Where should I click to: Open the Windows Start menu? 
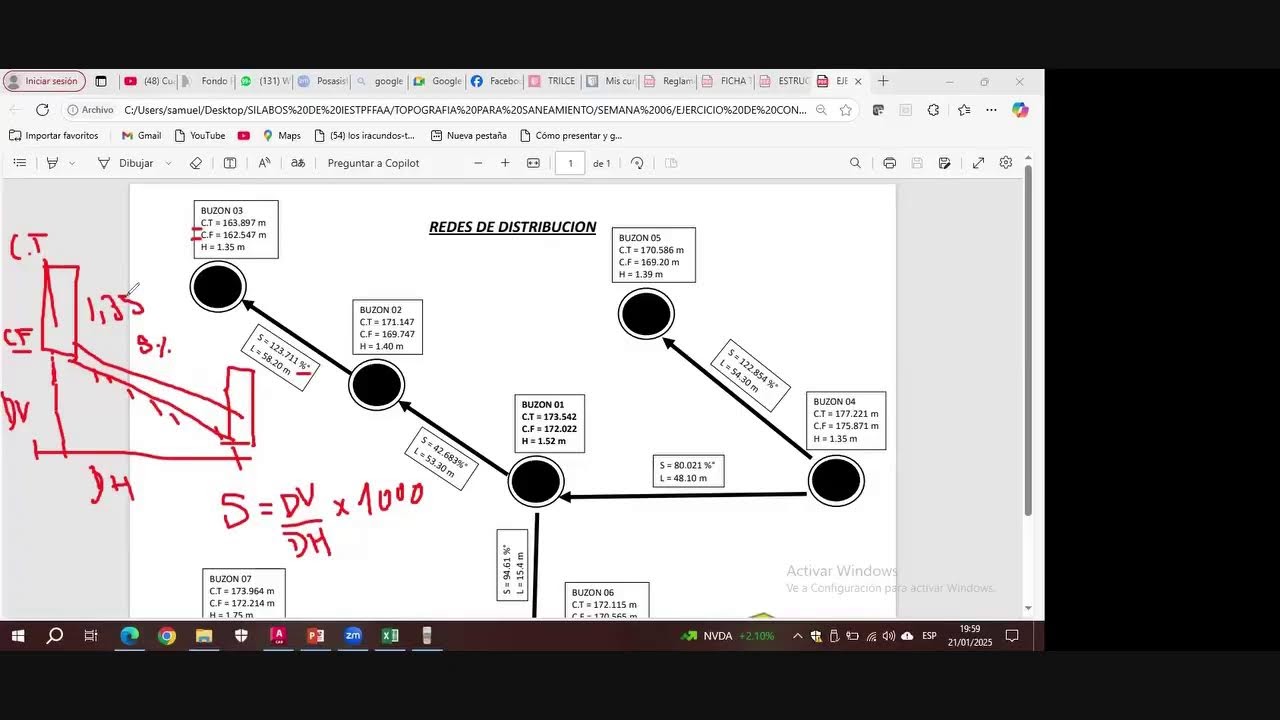pyautogui.click(x=17, y=636)
